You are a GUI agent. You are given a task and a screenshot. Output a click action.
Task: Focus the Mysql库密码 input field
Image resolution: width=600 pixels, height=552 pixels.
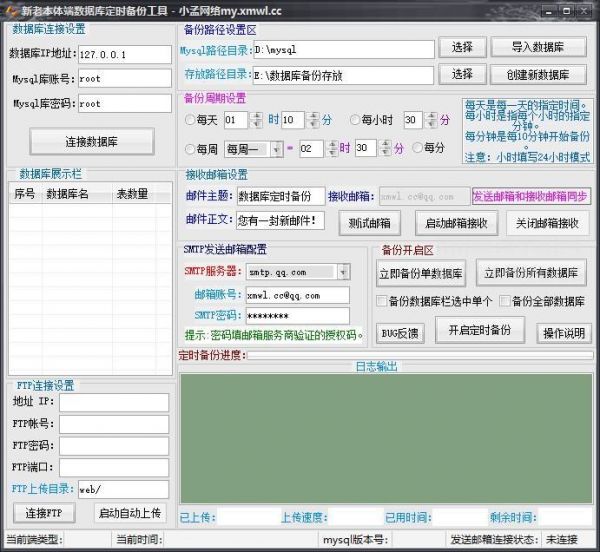(125, 103)
